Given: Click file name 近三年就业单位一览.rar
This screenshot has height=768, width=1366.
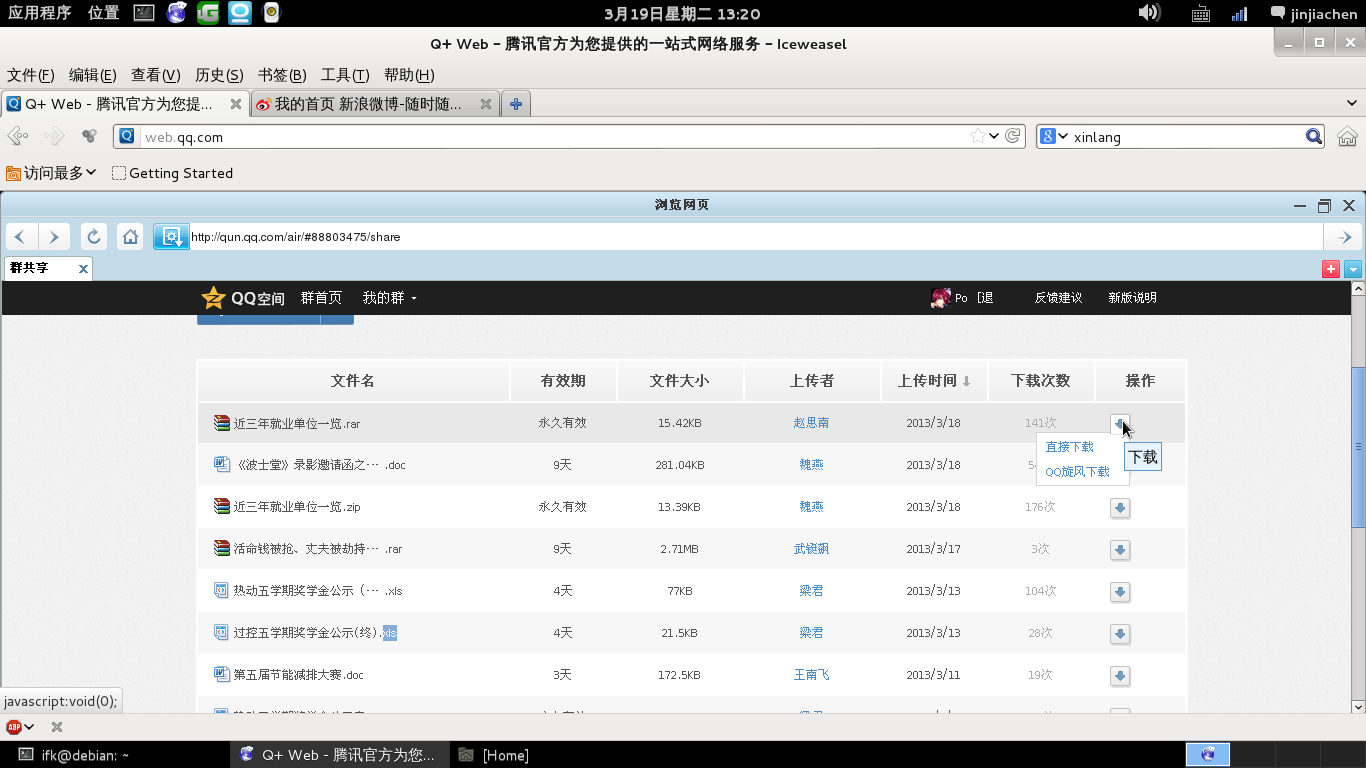Looking at the screenshot, I should pos(297,424).
